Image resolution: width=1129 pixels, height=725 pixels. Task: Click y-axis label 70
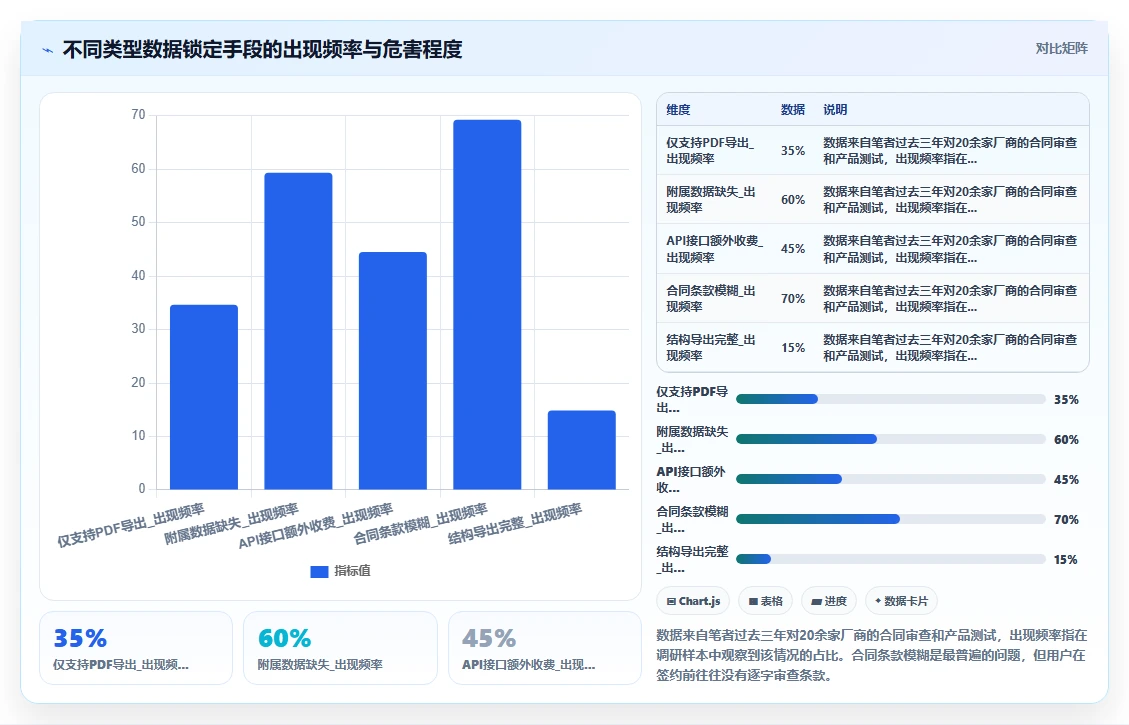point(138,114)
